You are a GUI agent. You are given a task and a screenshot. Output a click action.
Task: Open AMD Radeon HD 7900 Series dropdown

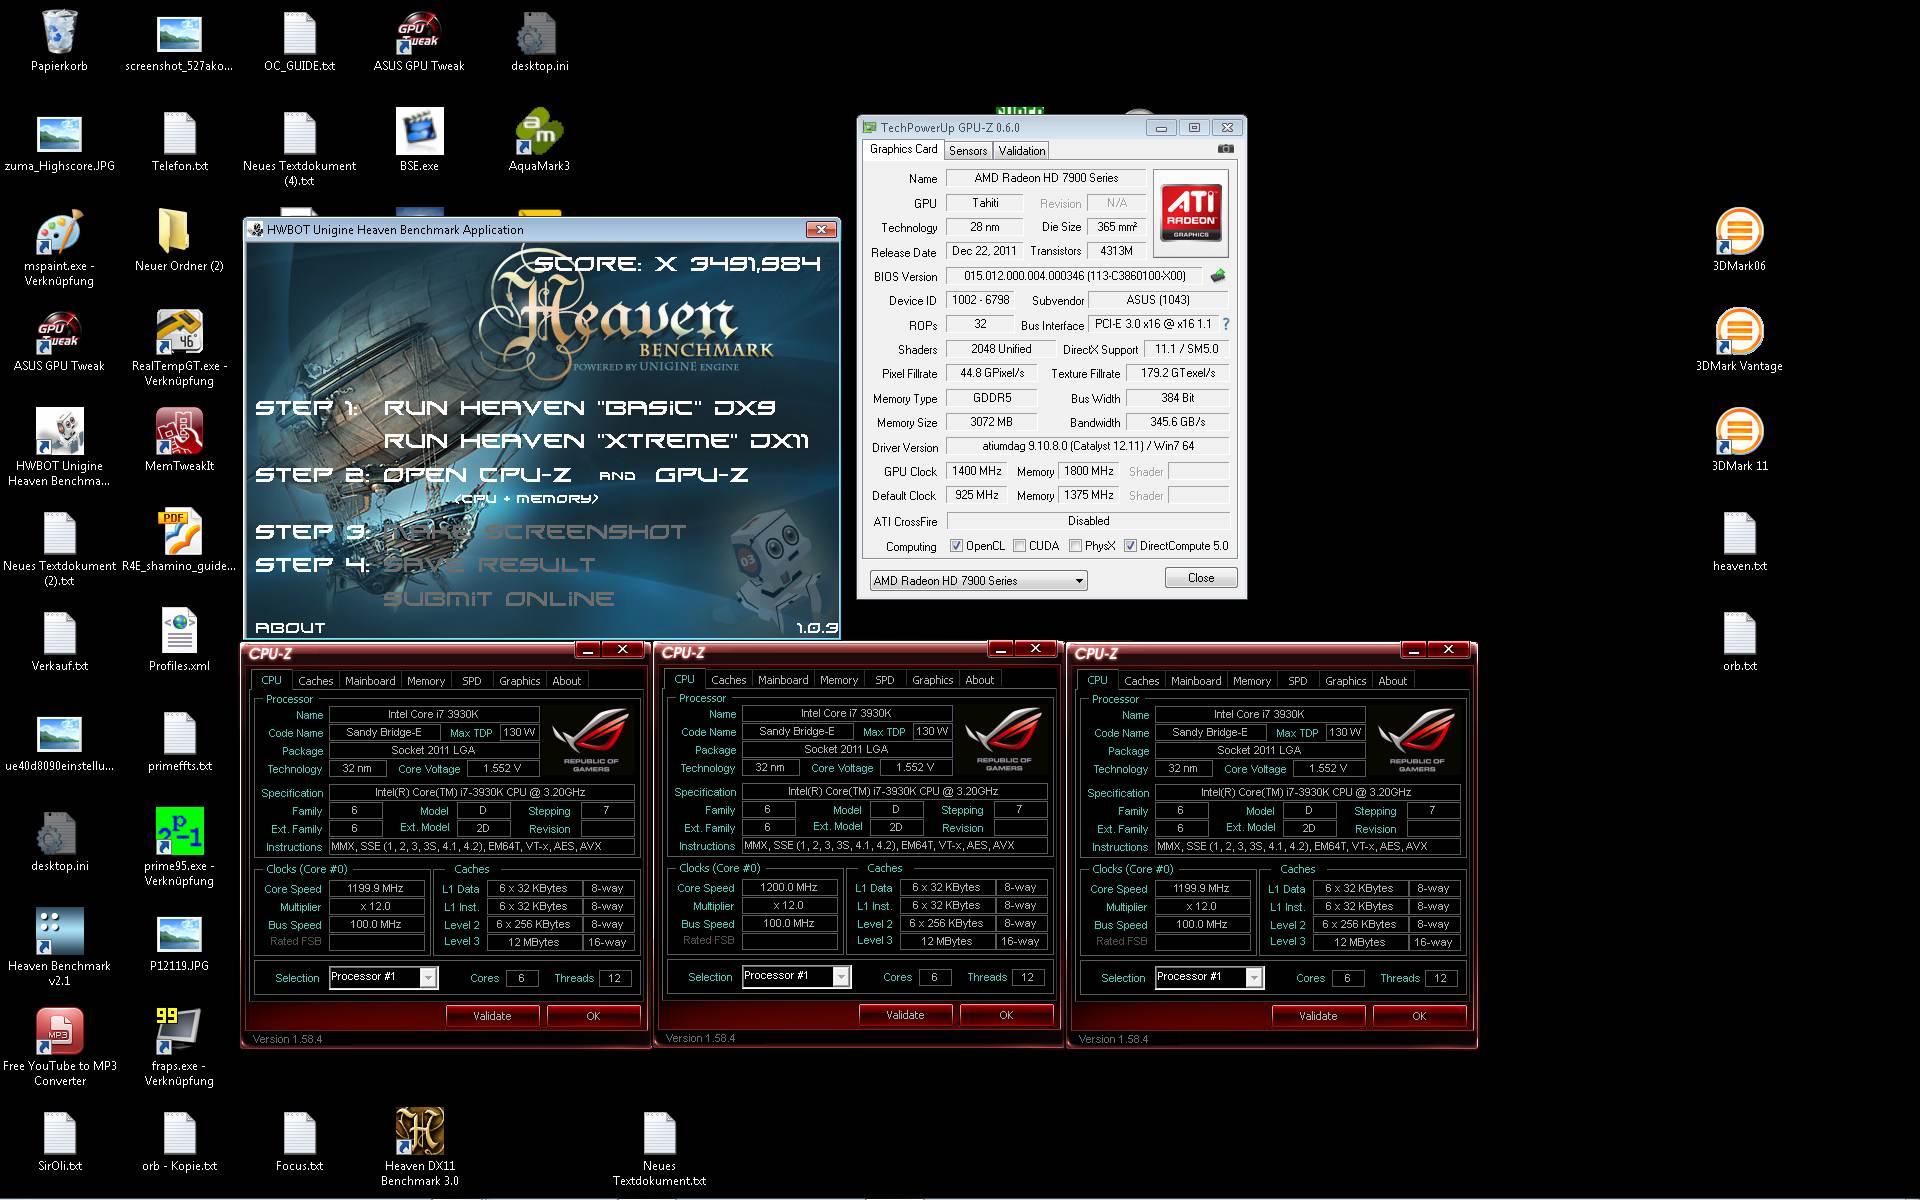[x=978, y=580]
